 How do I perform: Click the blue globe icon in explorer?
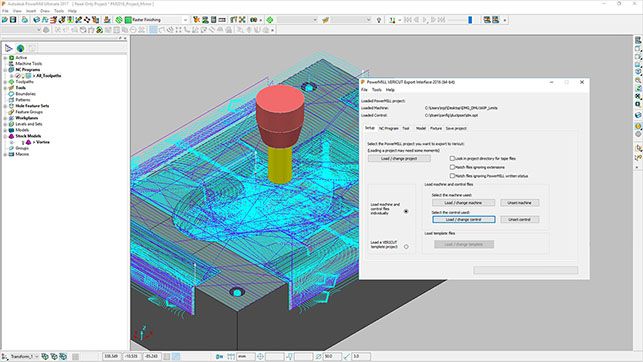(x=20, y=48)
